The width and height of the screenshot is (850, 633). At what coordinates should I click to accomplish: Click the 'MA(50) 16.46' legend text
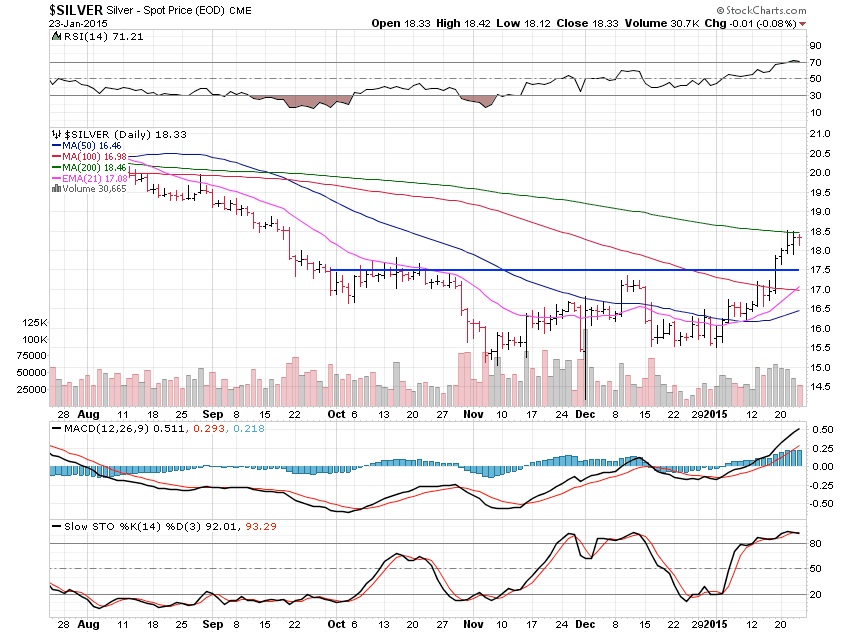(92, 146)
